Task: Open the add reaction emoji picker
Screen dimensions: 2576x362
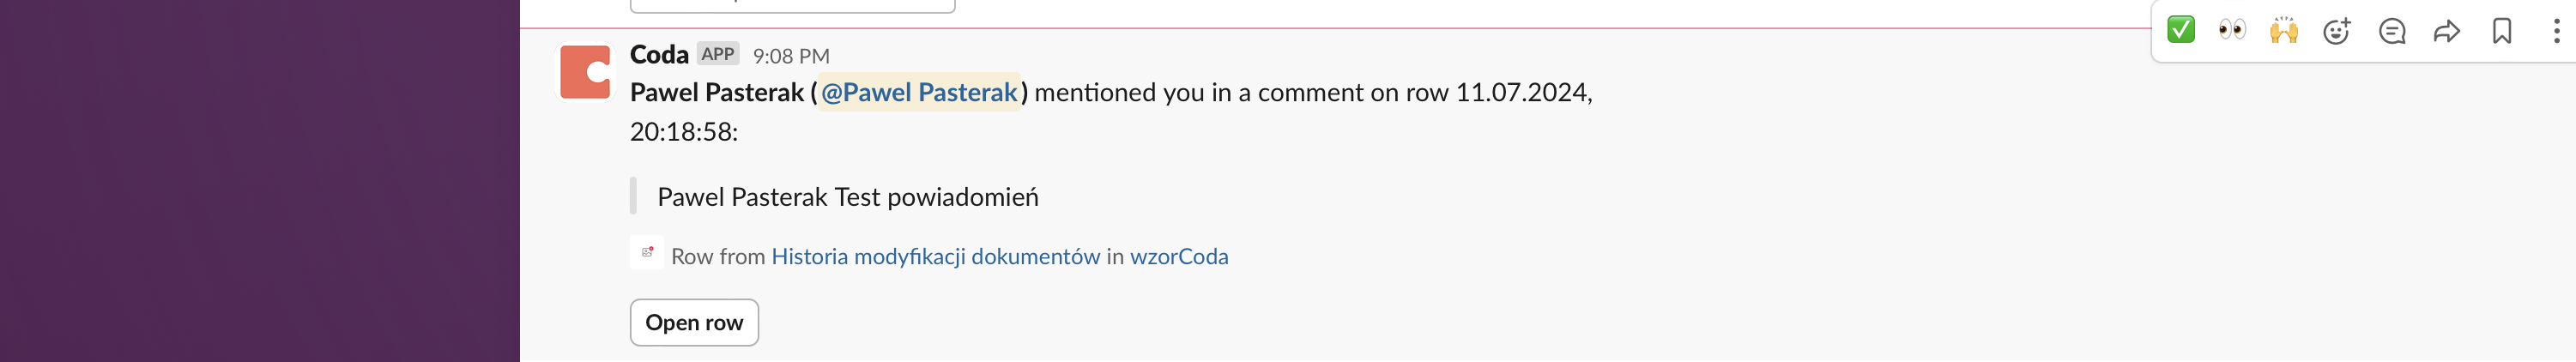Action: point(2337,31)
